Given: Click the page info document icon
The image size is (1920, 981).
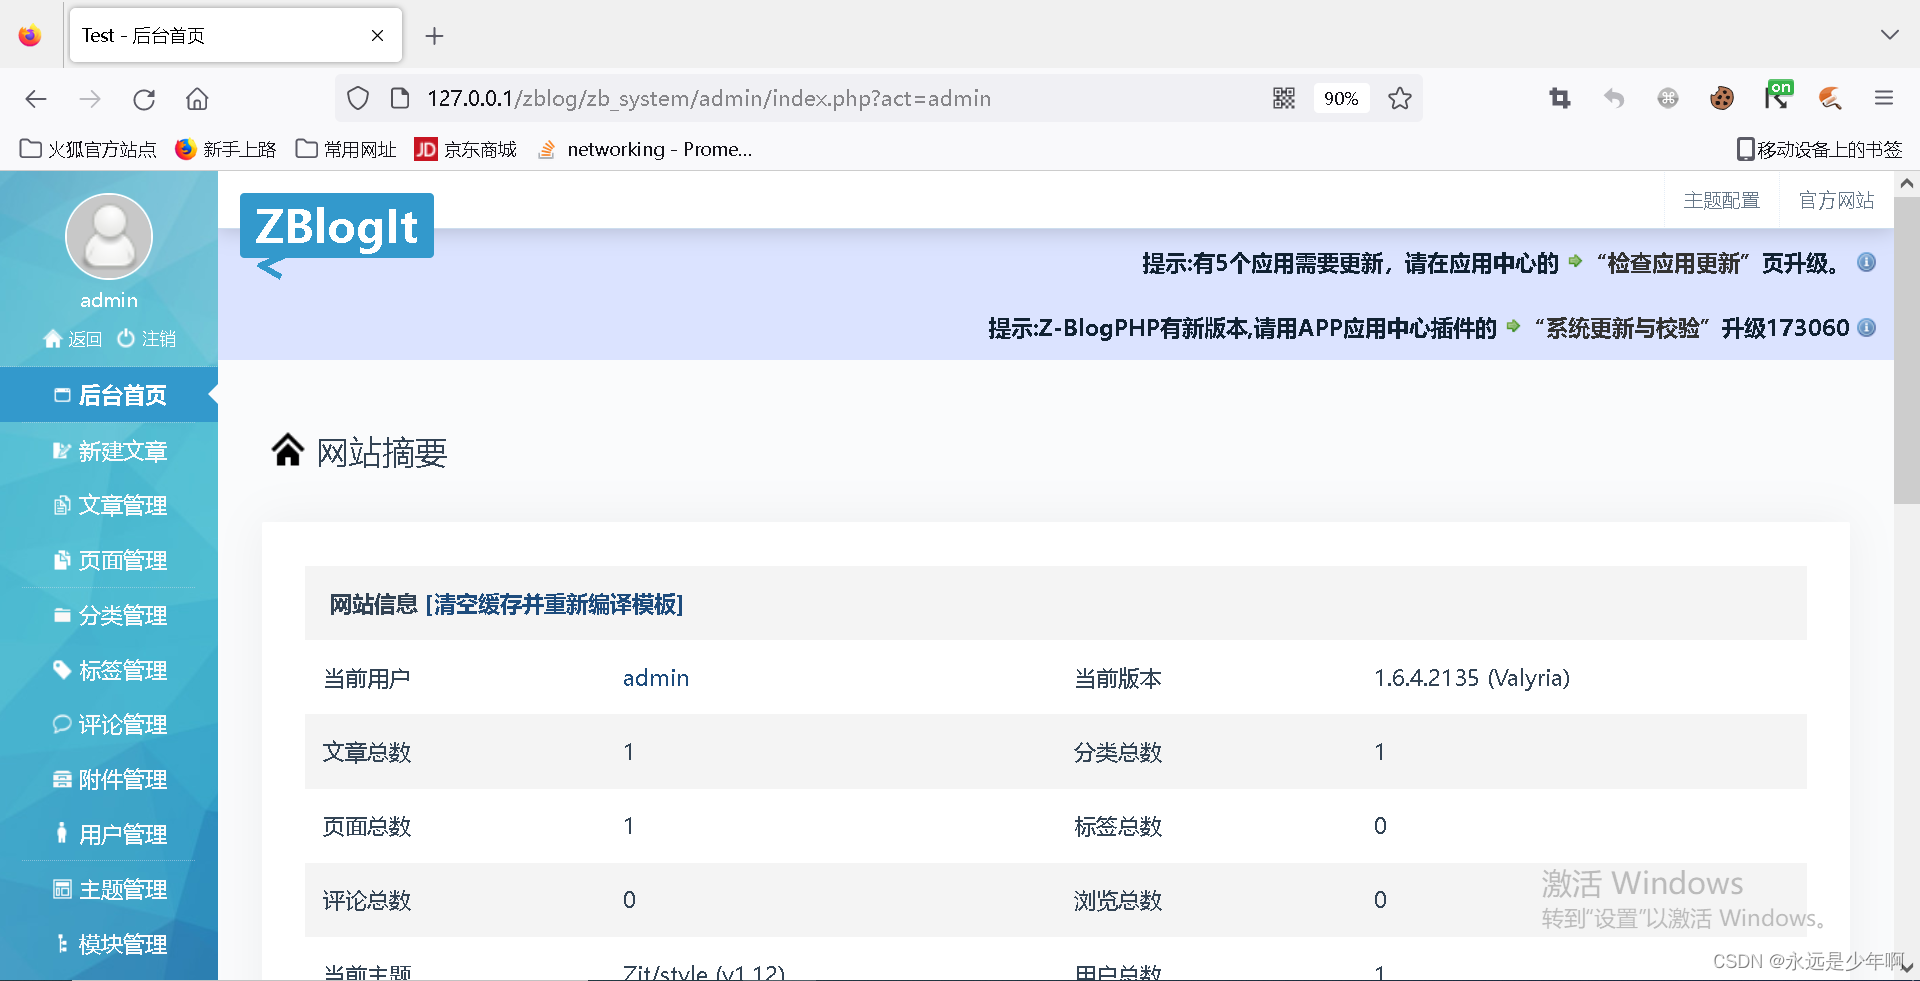Looking at the screenshot, I should 400,98.
